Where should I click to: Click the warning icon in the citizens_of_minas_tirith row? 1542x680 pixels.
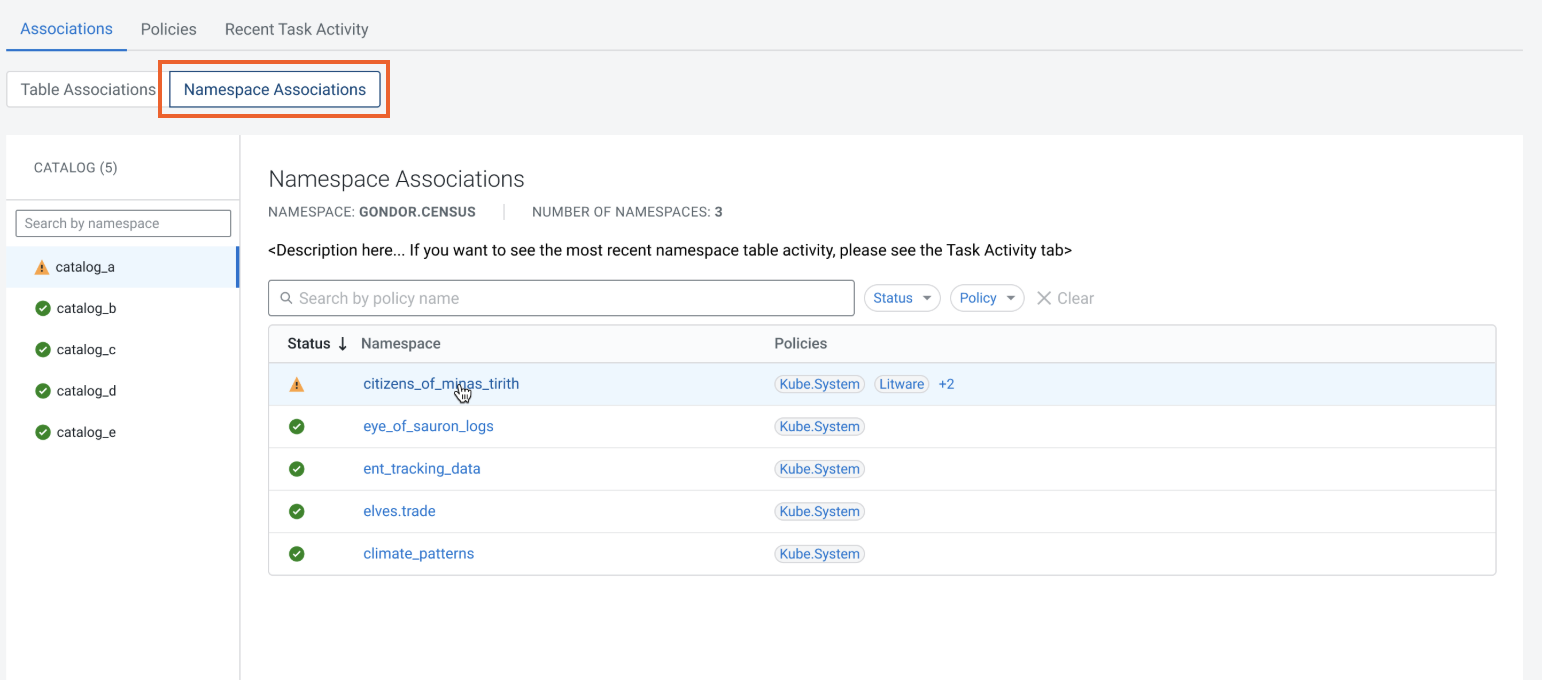(x=297, y=383)
